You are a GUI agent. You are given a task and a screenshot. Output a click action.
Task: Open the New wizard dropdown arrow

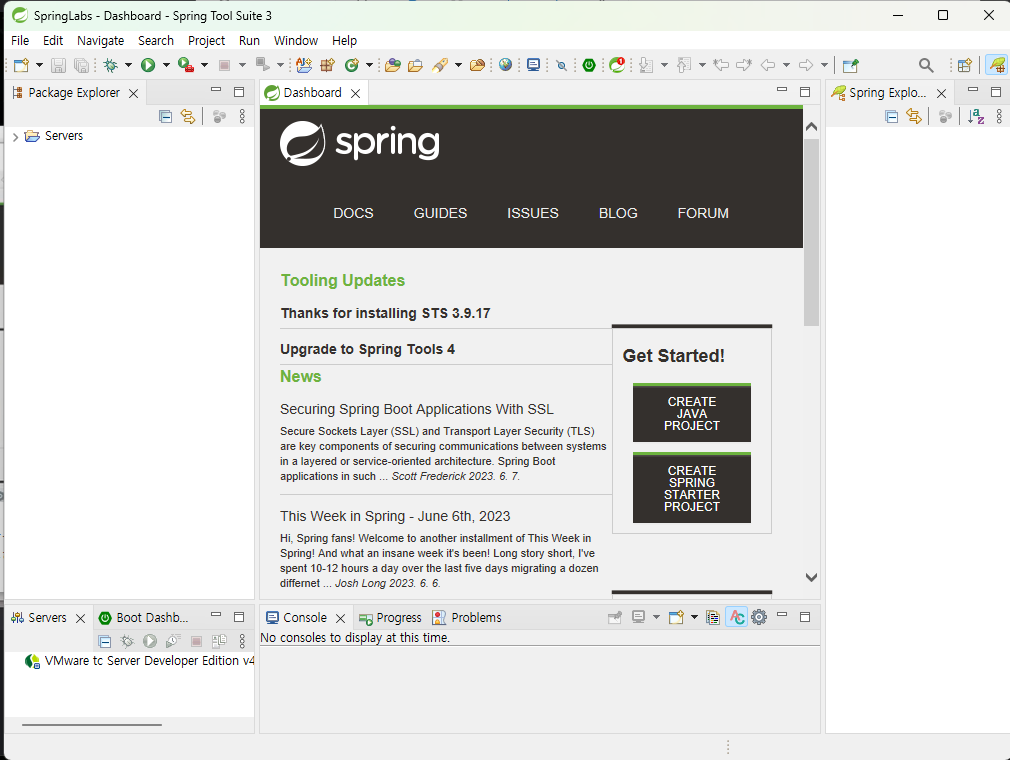pos(39,65)
